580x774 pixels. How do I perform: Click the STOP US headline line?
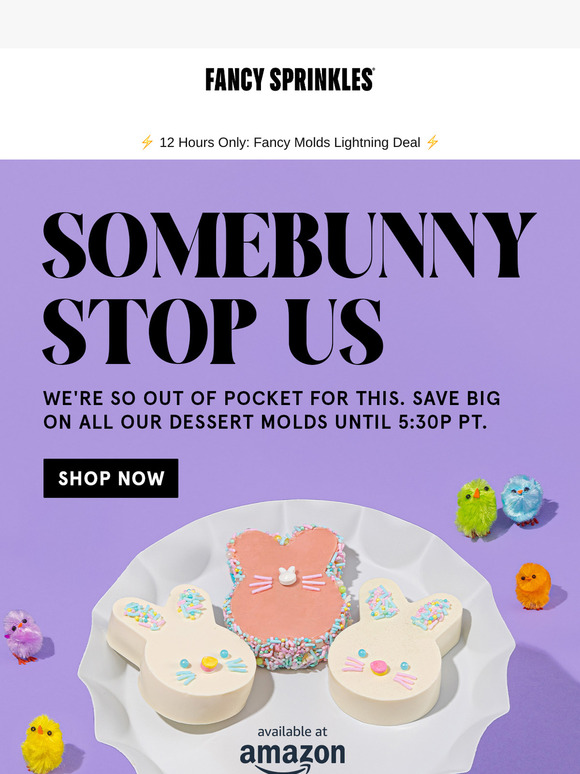[213, 331]
